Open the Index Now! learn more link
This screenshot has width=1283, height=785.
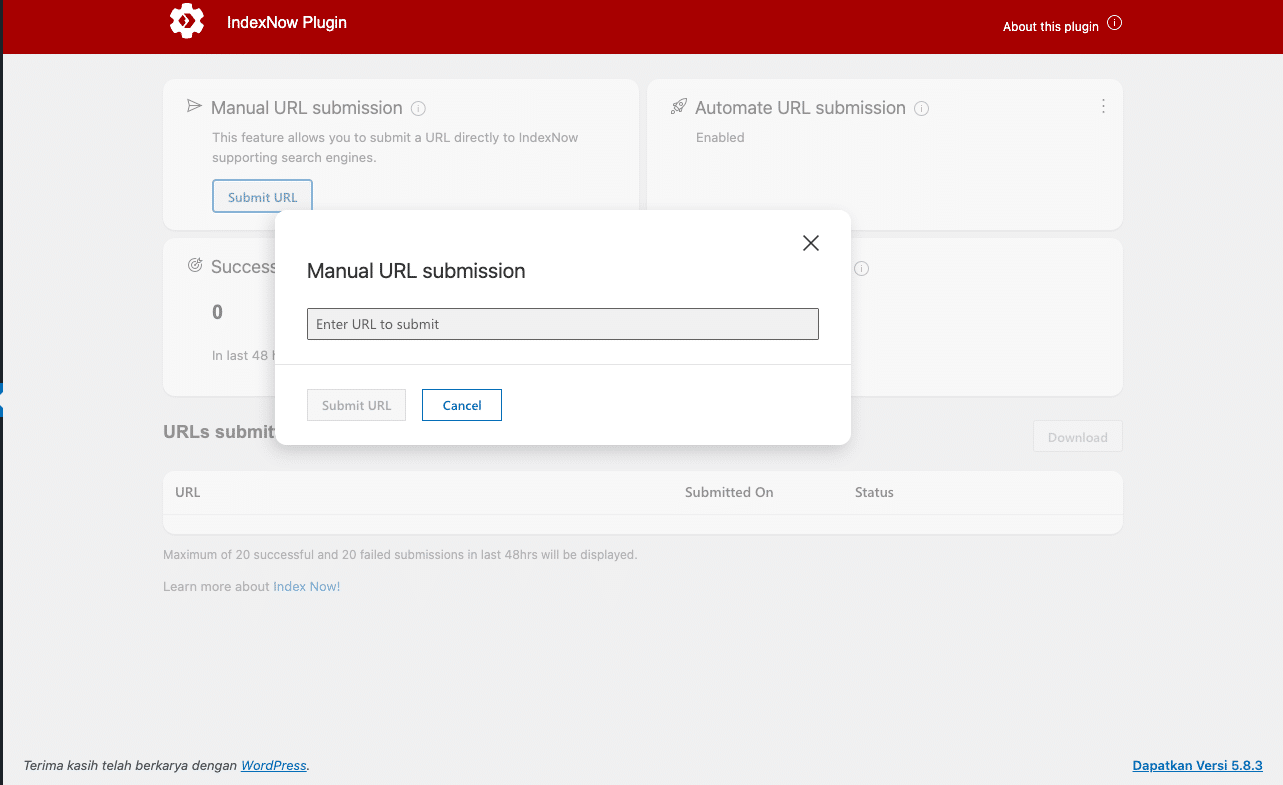click(307, 586)
